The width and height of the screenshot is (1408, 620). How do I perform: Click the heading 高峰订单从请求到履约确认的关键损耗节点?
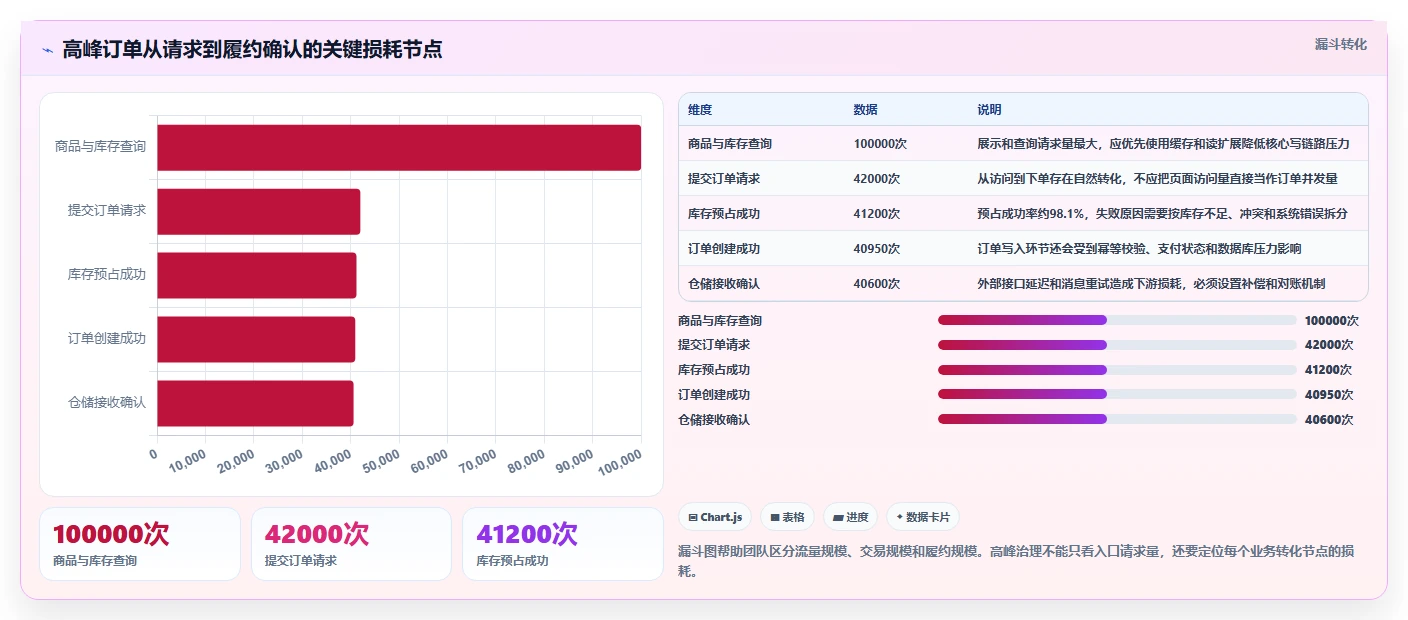tap(252, 49)
